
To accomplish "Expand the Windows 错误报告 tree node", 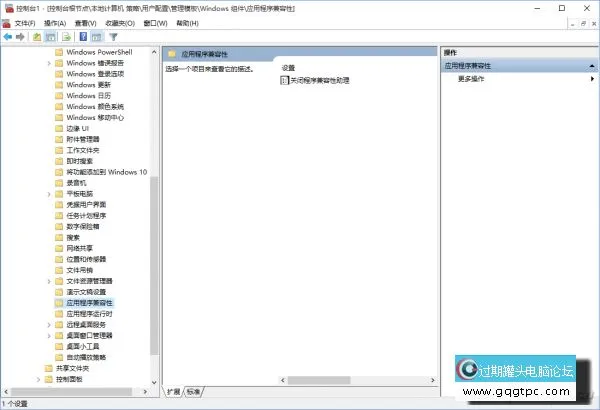I will [49, 63].
